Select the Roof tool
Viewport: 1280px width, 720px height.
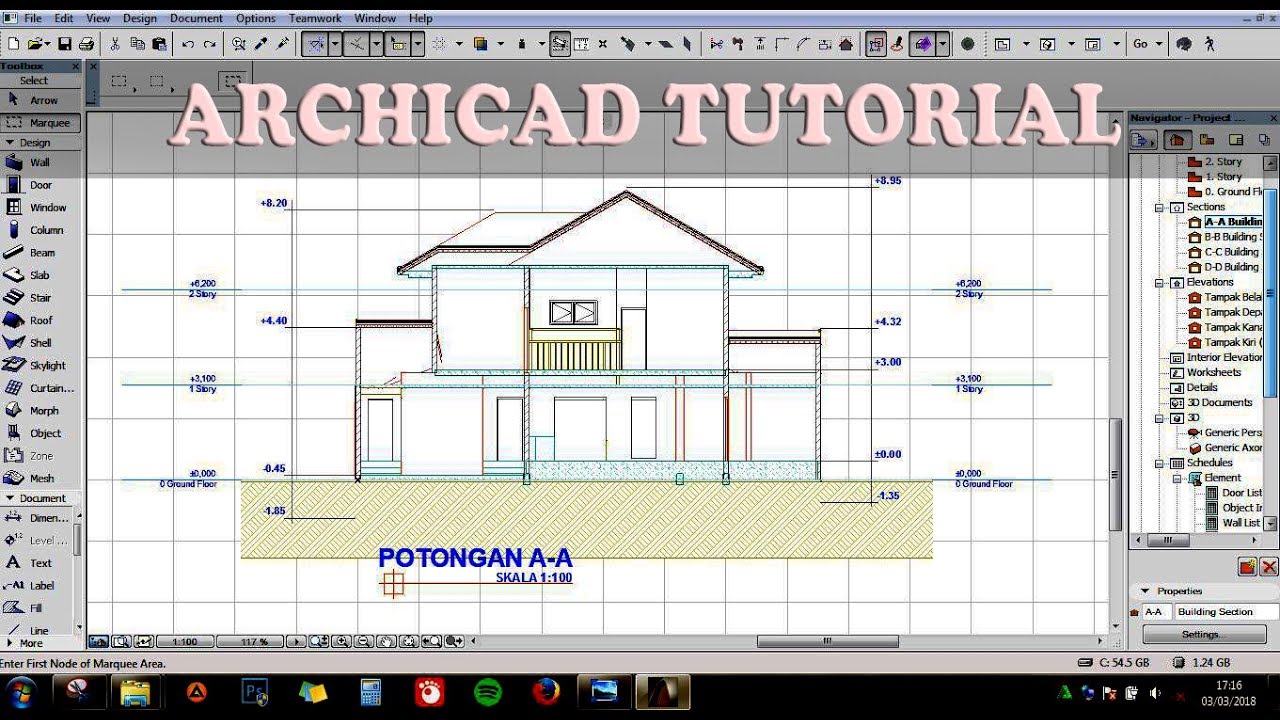(40, 320)
